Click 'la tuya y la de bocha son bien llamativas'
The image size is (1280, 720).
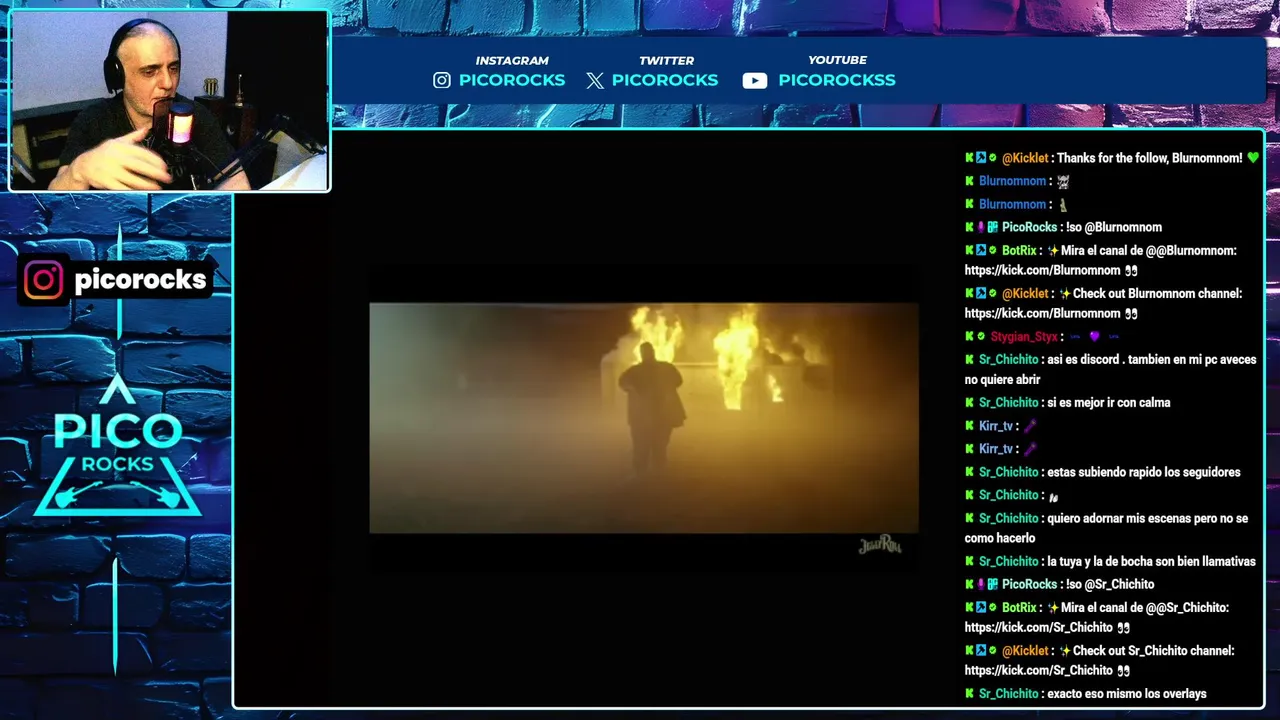(x=1151, y=562)
